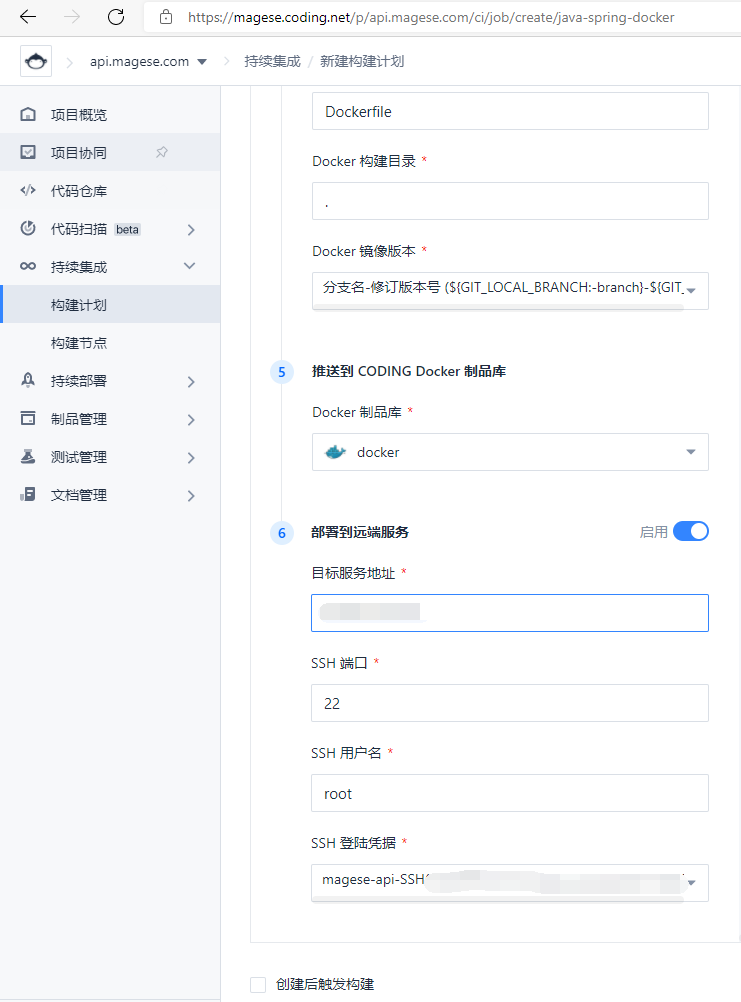The width and height of the screenshot is (741, 1002).
Task: Click the Docker whale icon in 制品库 field
Action: [335, 452]
